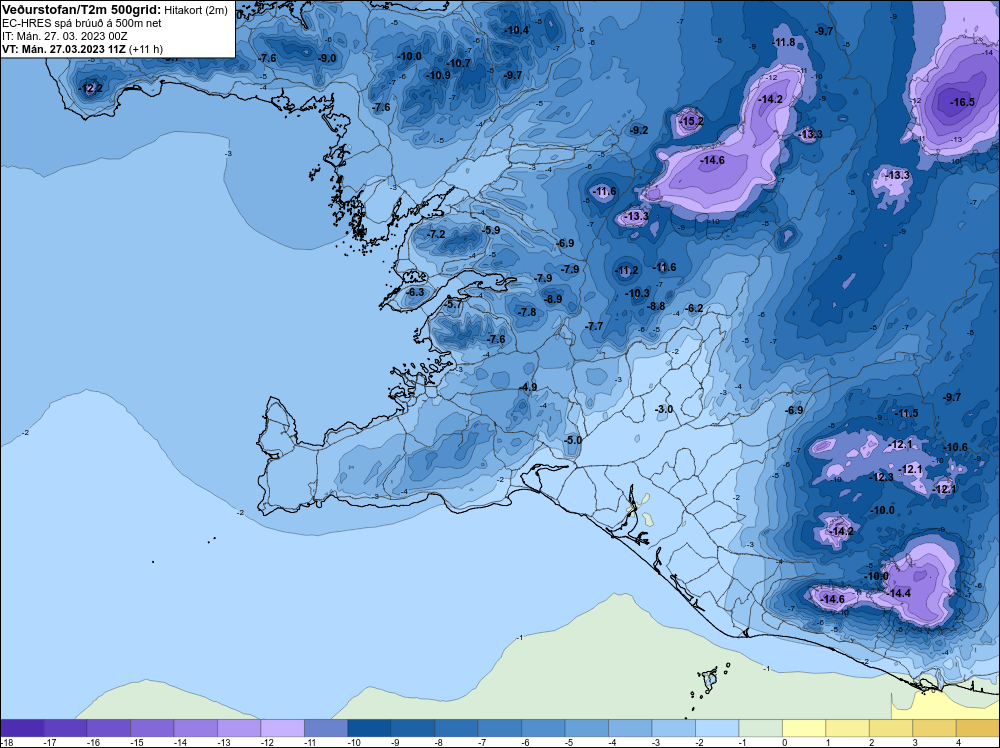1000x748 pixels.
Task: Pick the dark blue legend swatch between -10 and -9
Action: [369, 728]
